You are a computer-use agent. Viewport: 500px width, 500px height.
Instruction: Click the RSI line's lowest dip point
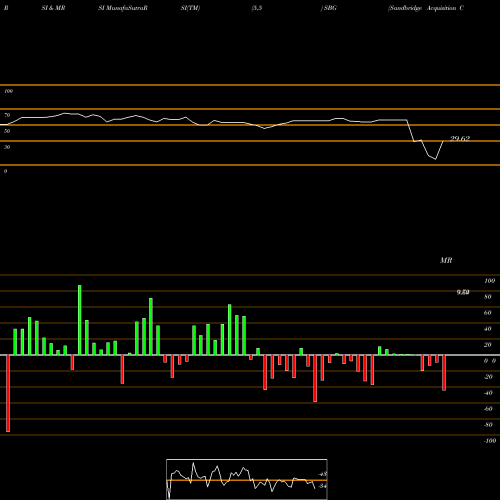point(435,159)
